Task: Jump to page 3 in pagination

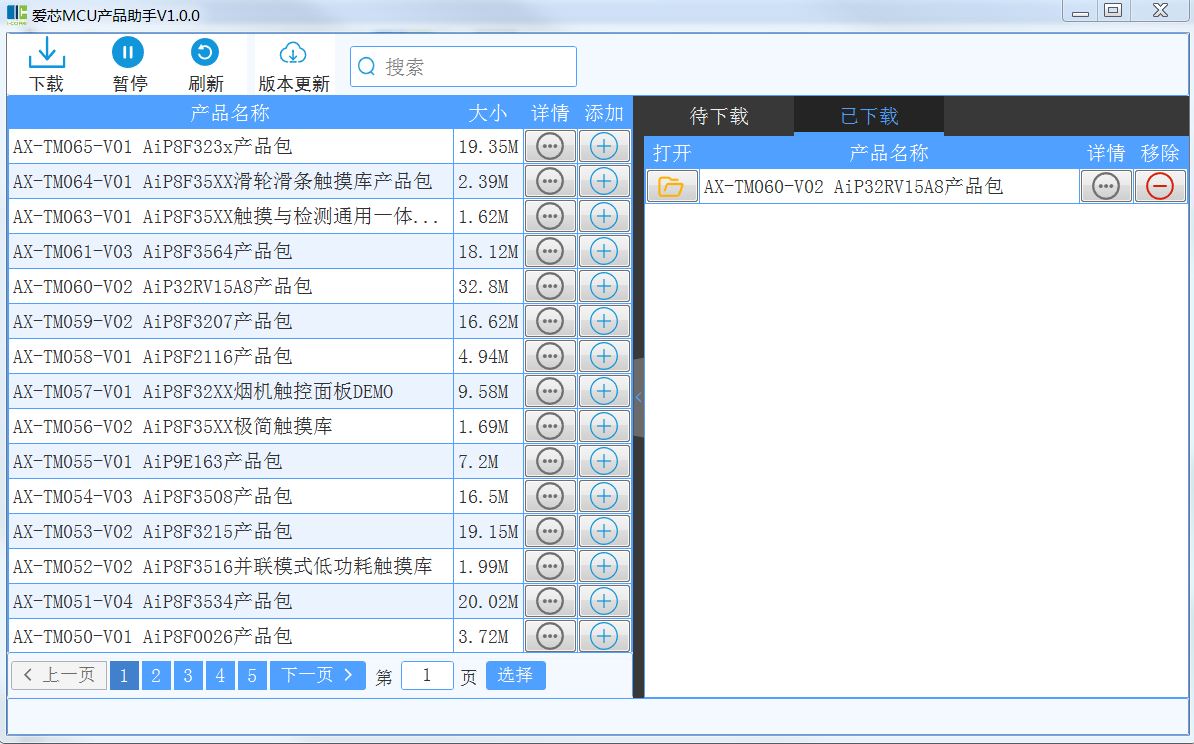Action: point(188,677)
